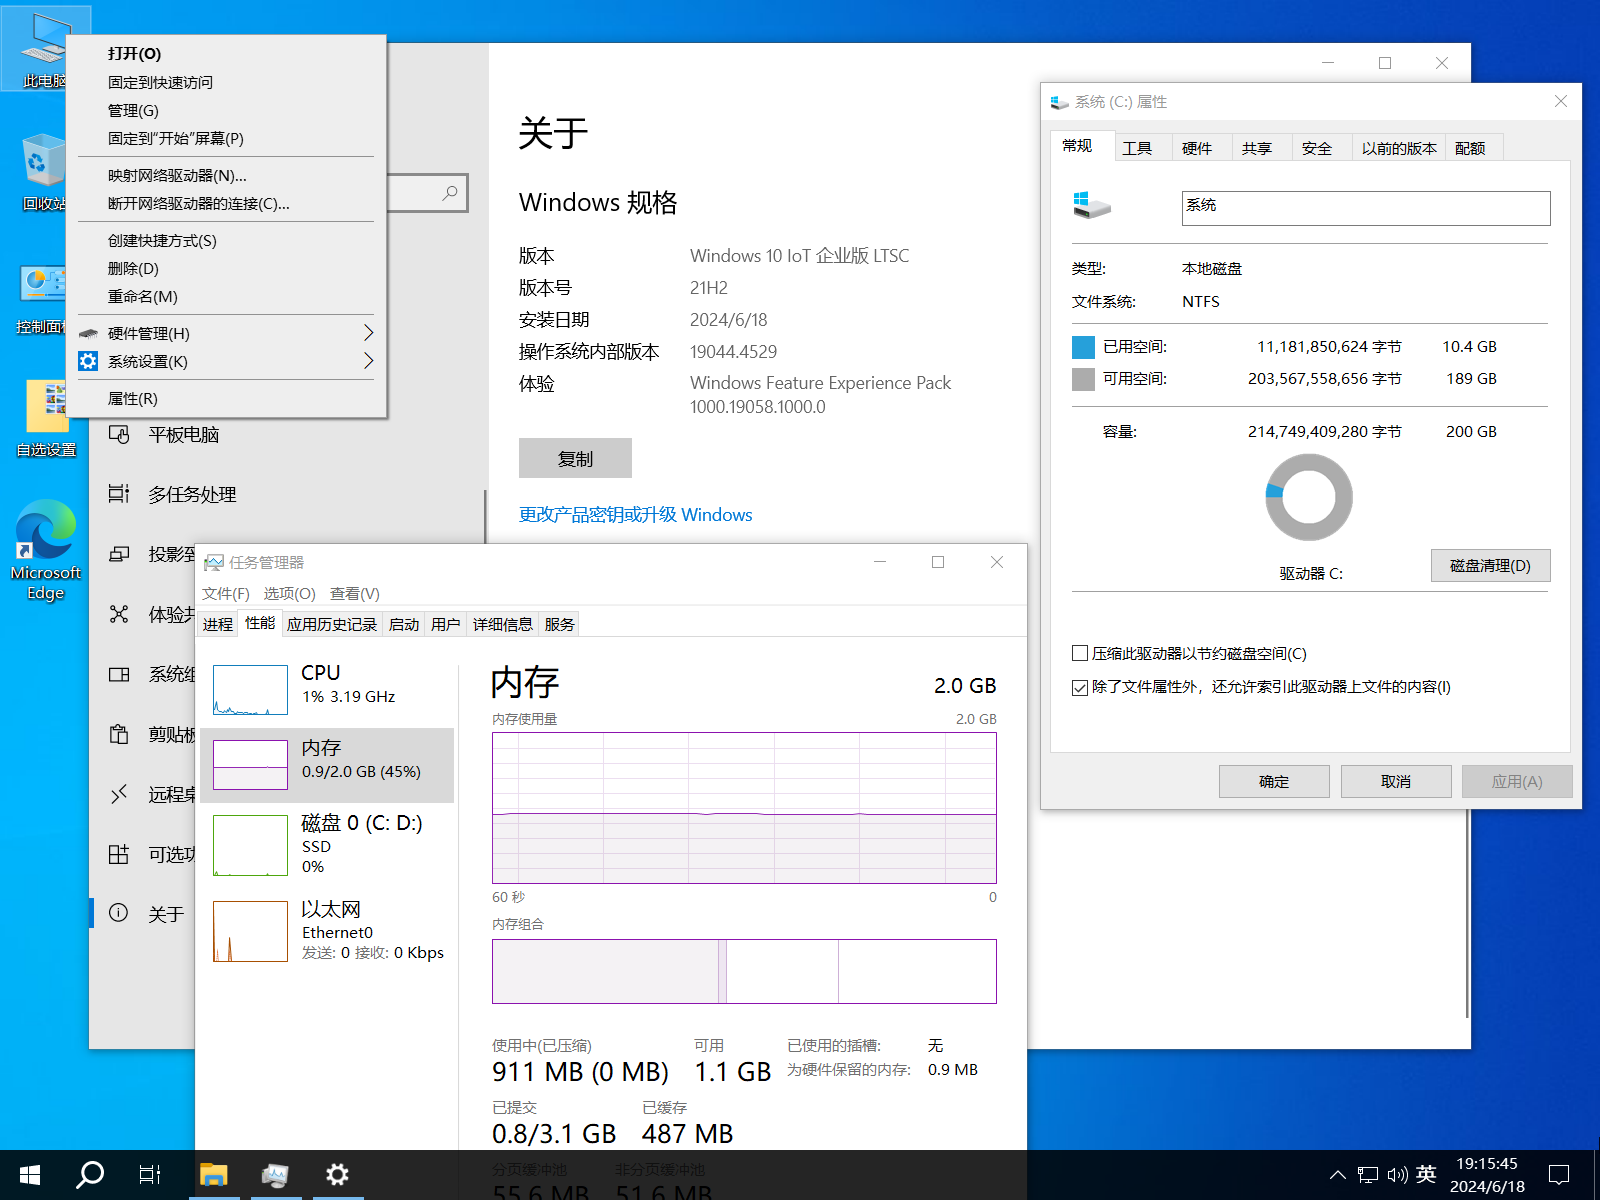Open the notification center icon

1559,1175
